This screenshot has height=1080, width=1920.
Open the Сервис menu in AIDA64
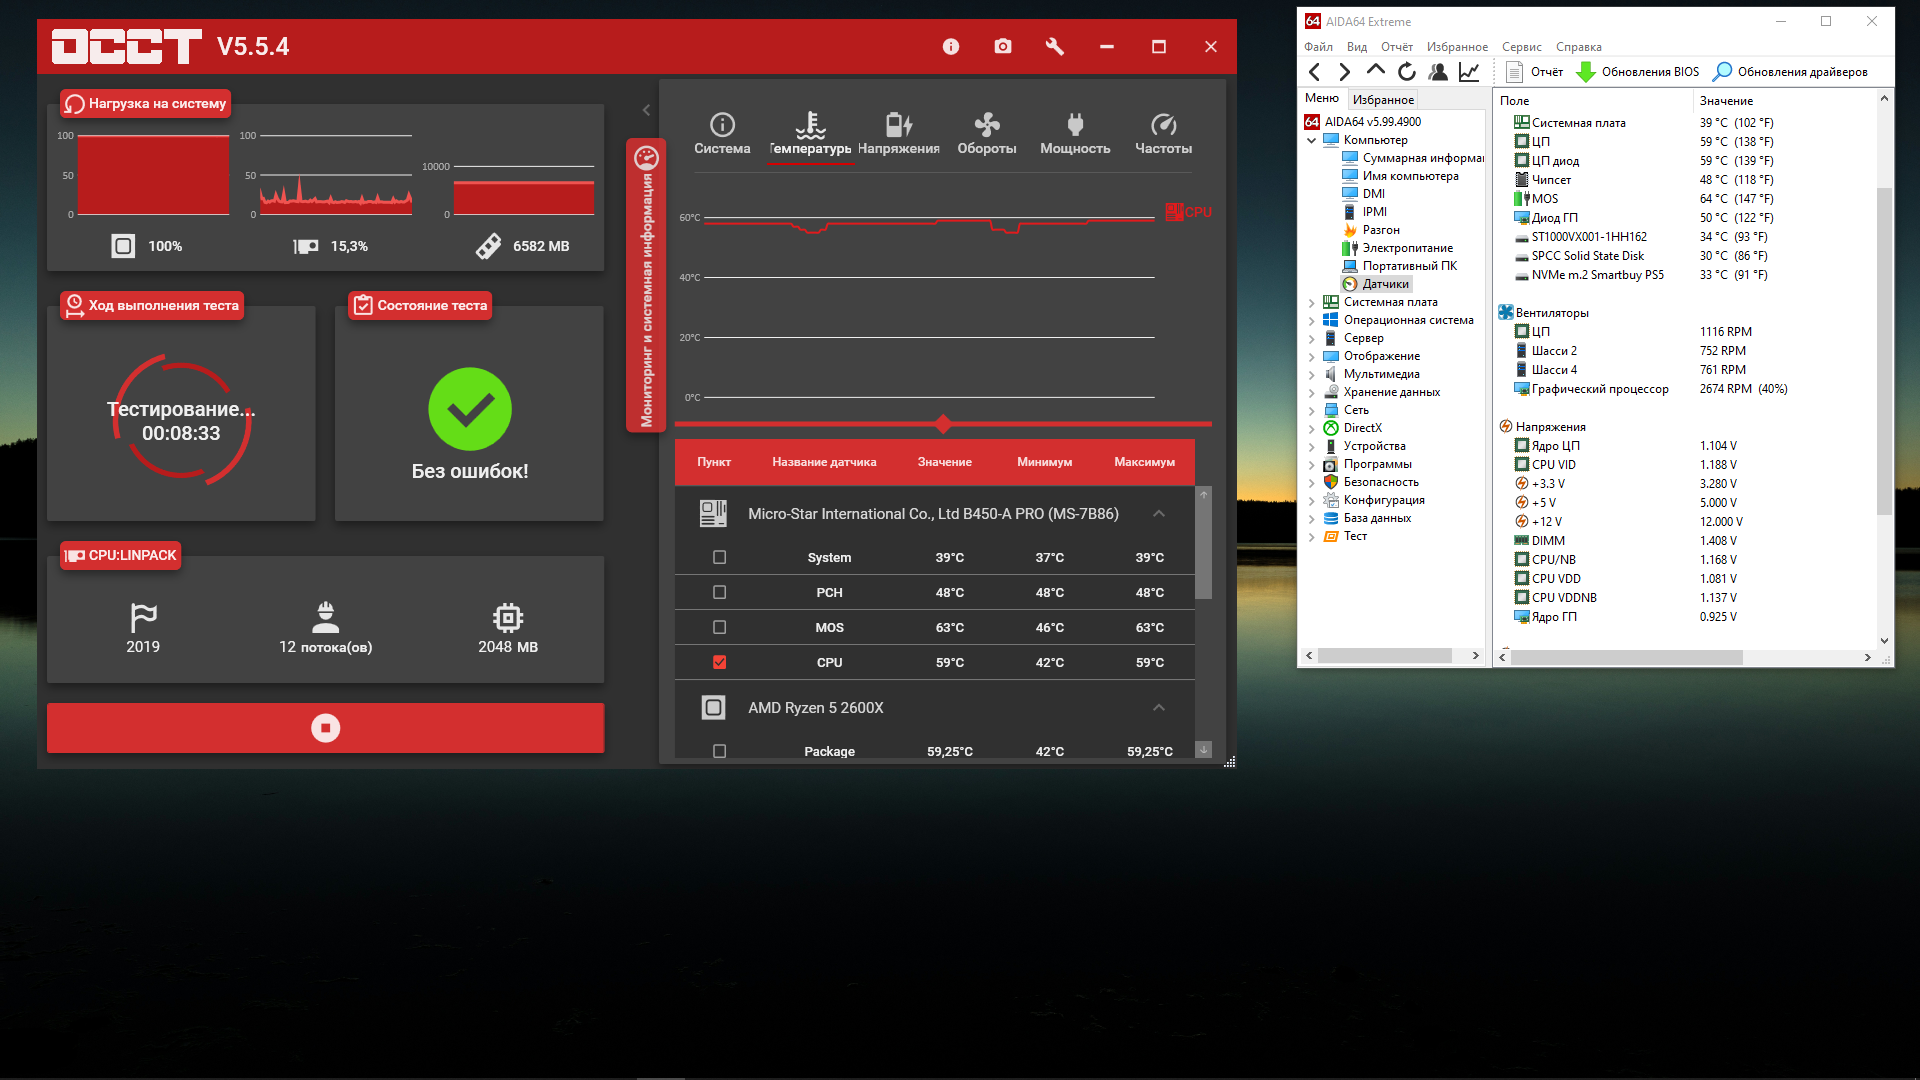tap(1520, 47)
